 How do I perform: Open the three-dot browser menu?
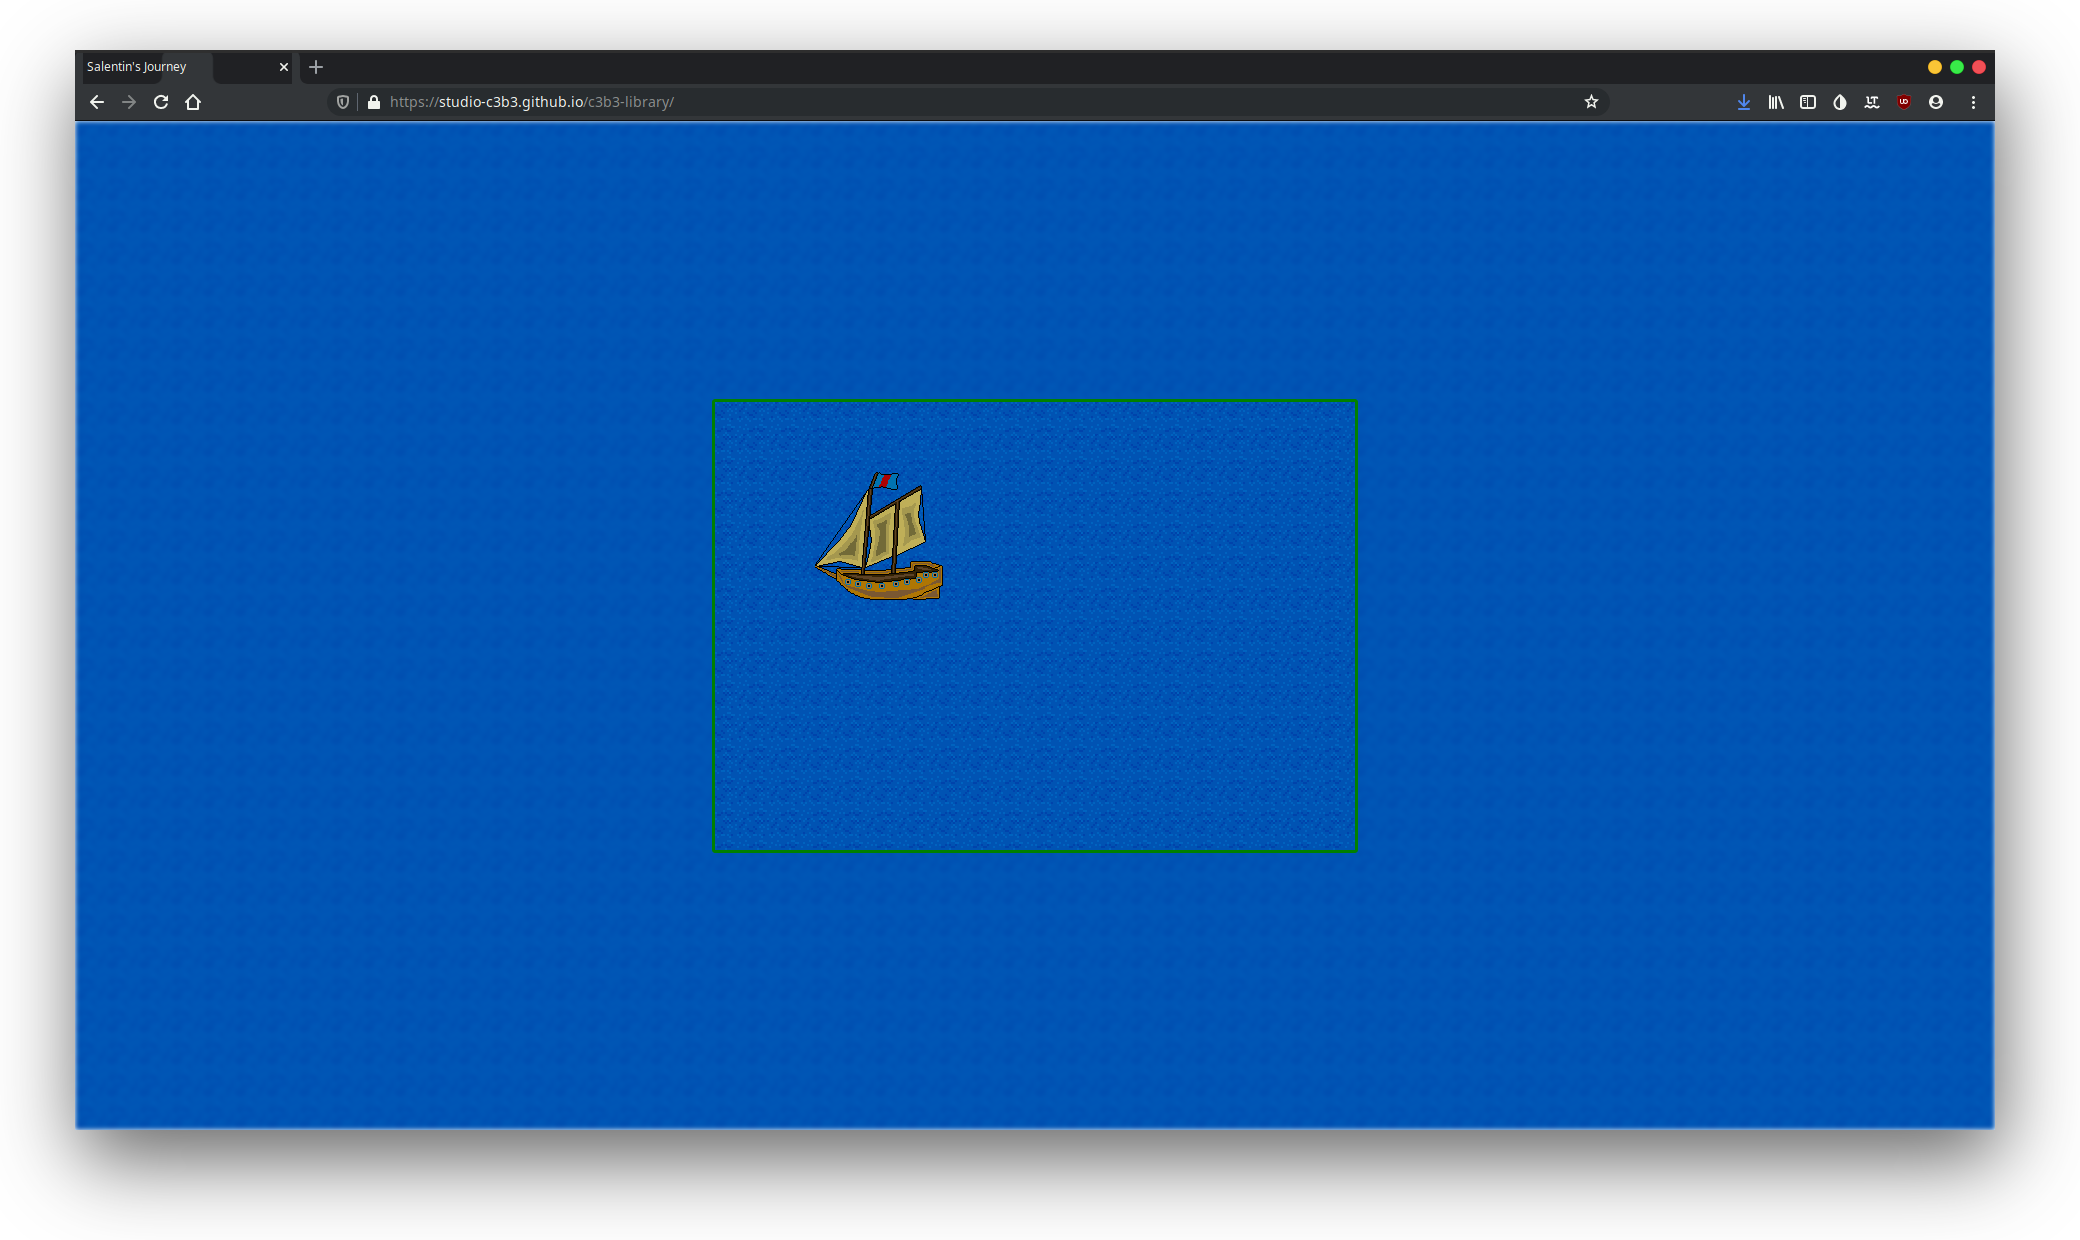click(x=1973, y=102)
